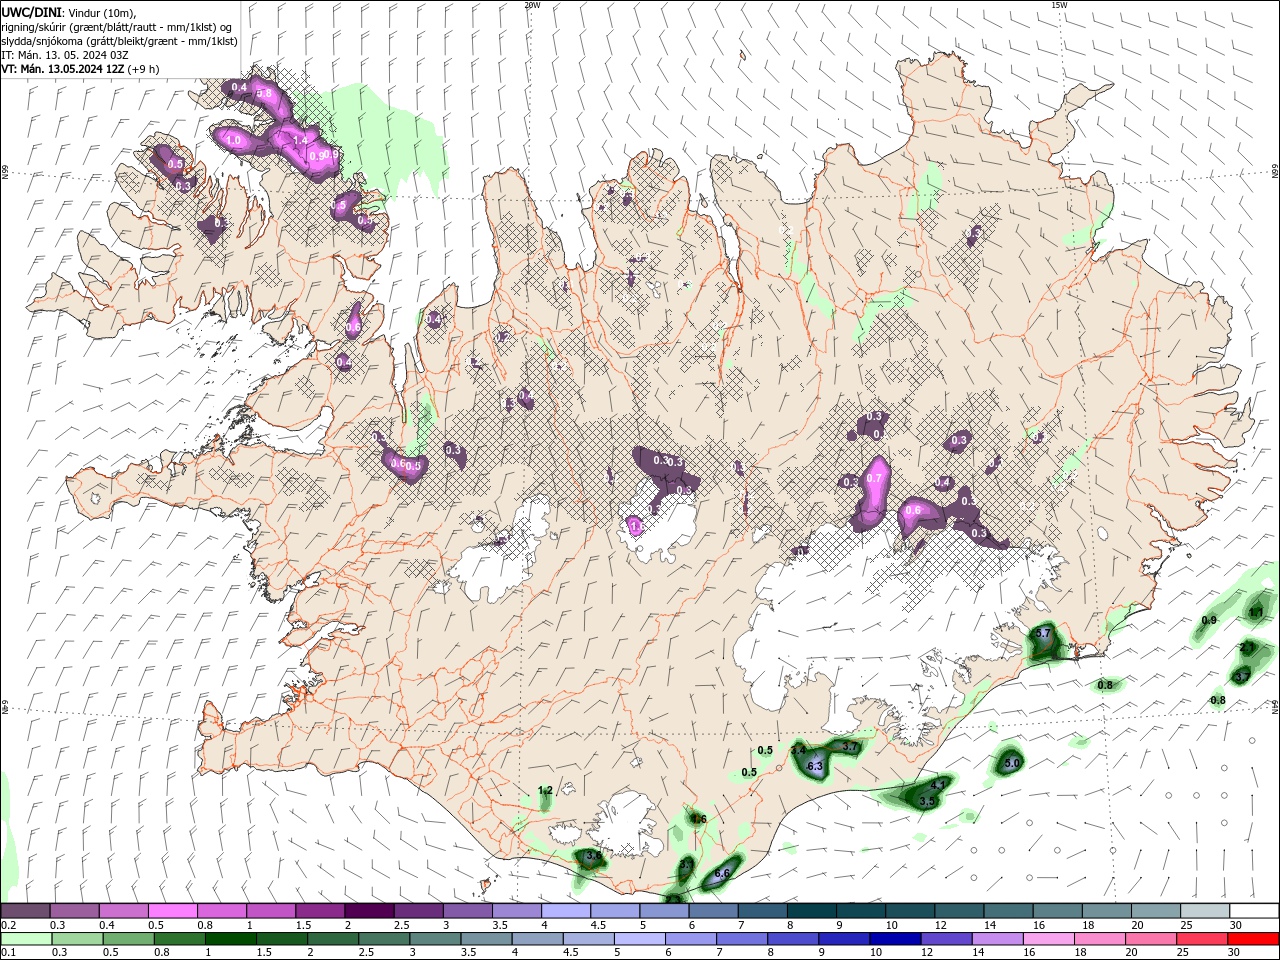Click the grey-purple 0.2 swatch in snow legend
This screenshot has height=960, width=1280.
25,911
